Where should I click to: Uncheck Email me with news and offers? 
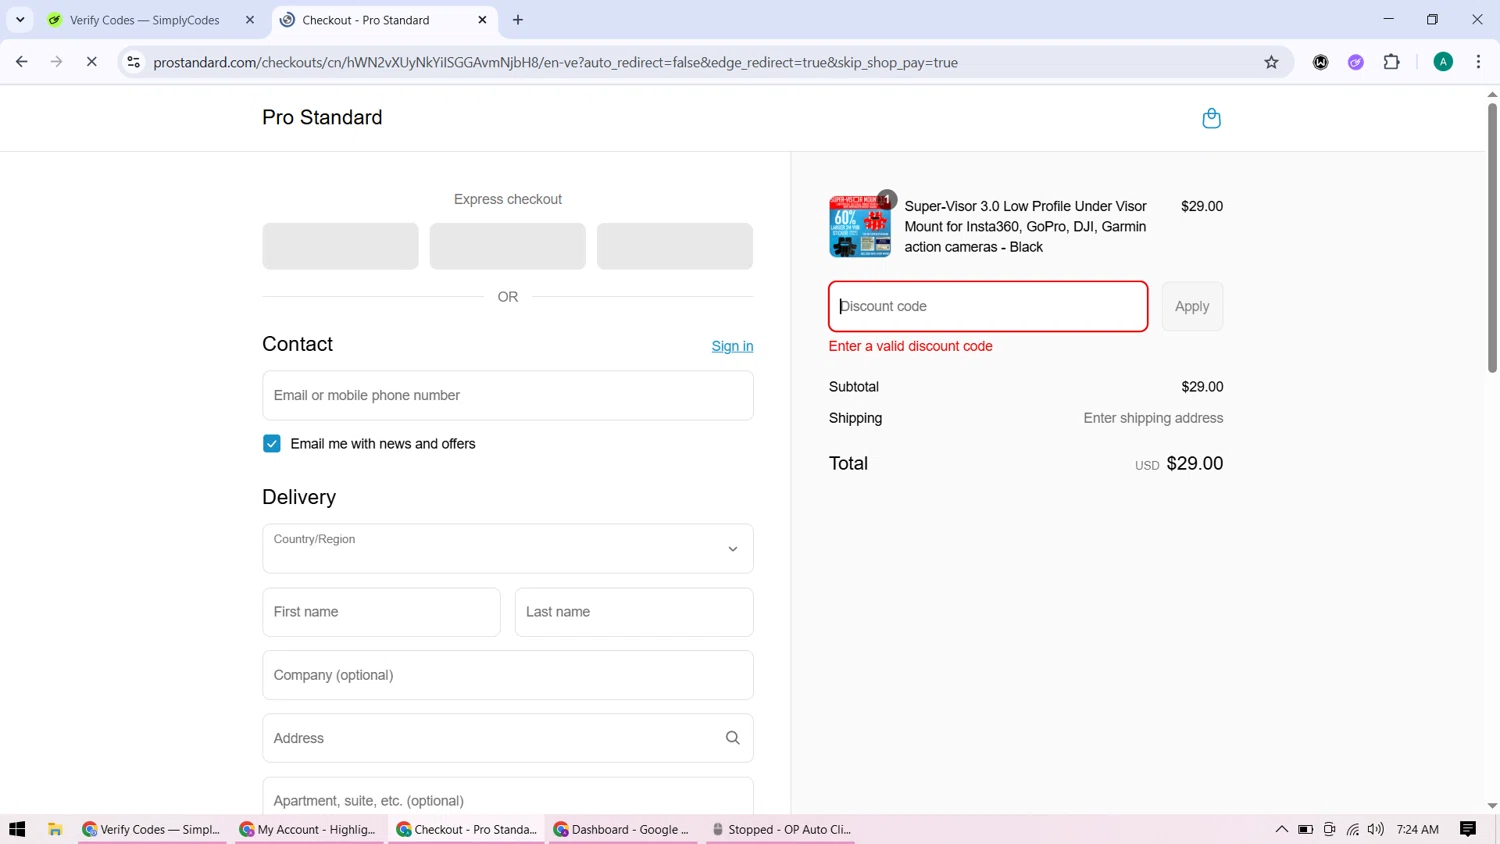[272, 444]
